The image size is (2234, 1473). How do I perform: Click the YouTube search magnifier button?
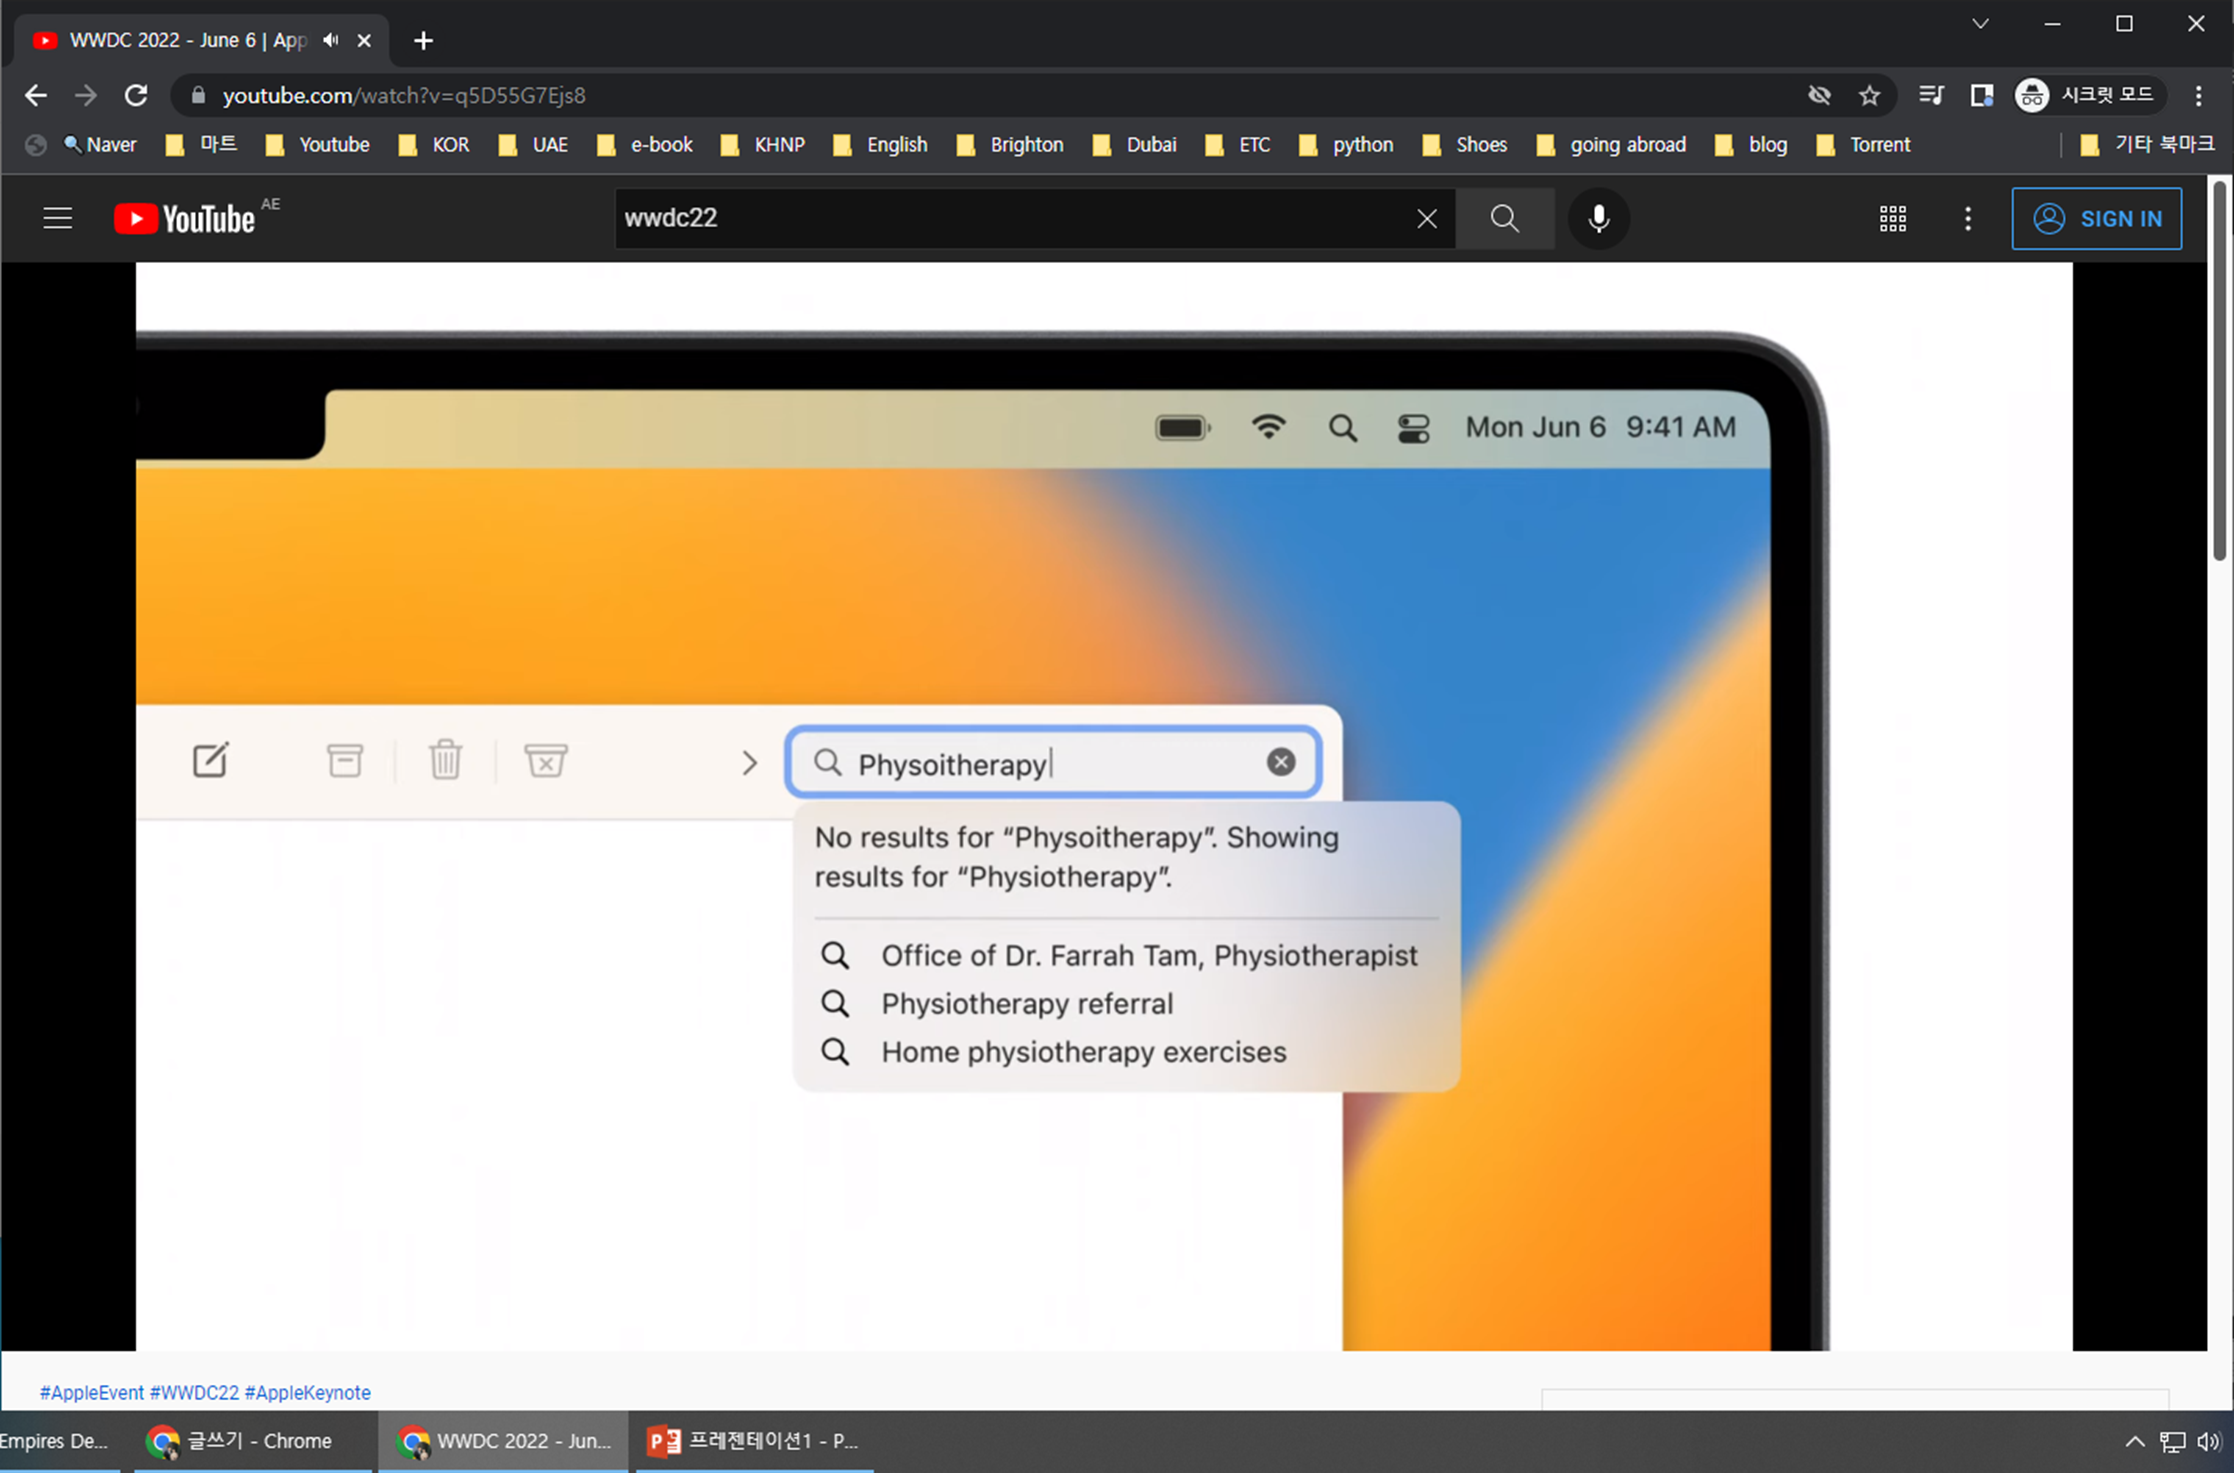tap(1504, 218)
